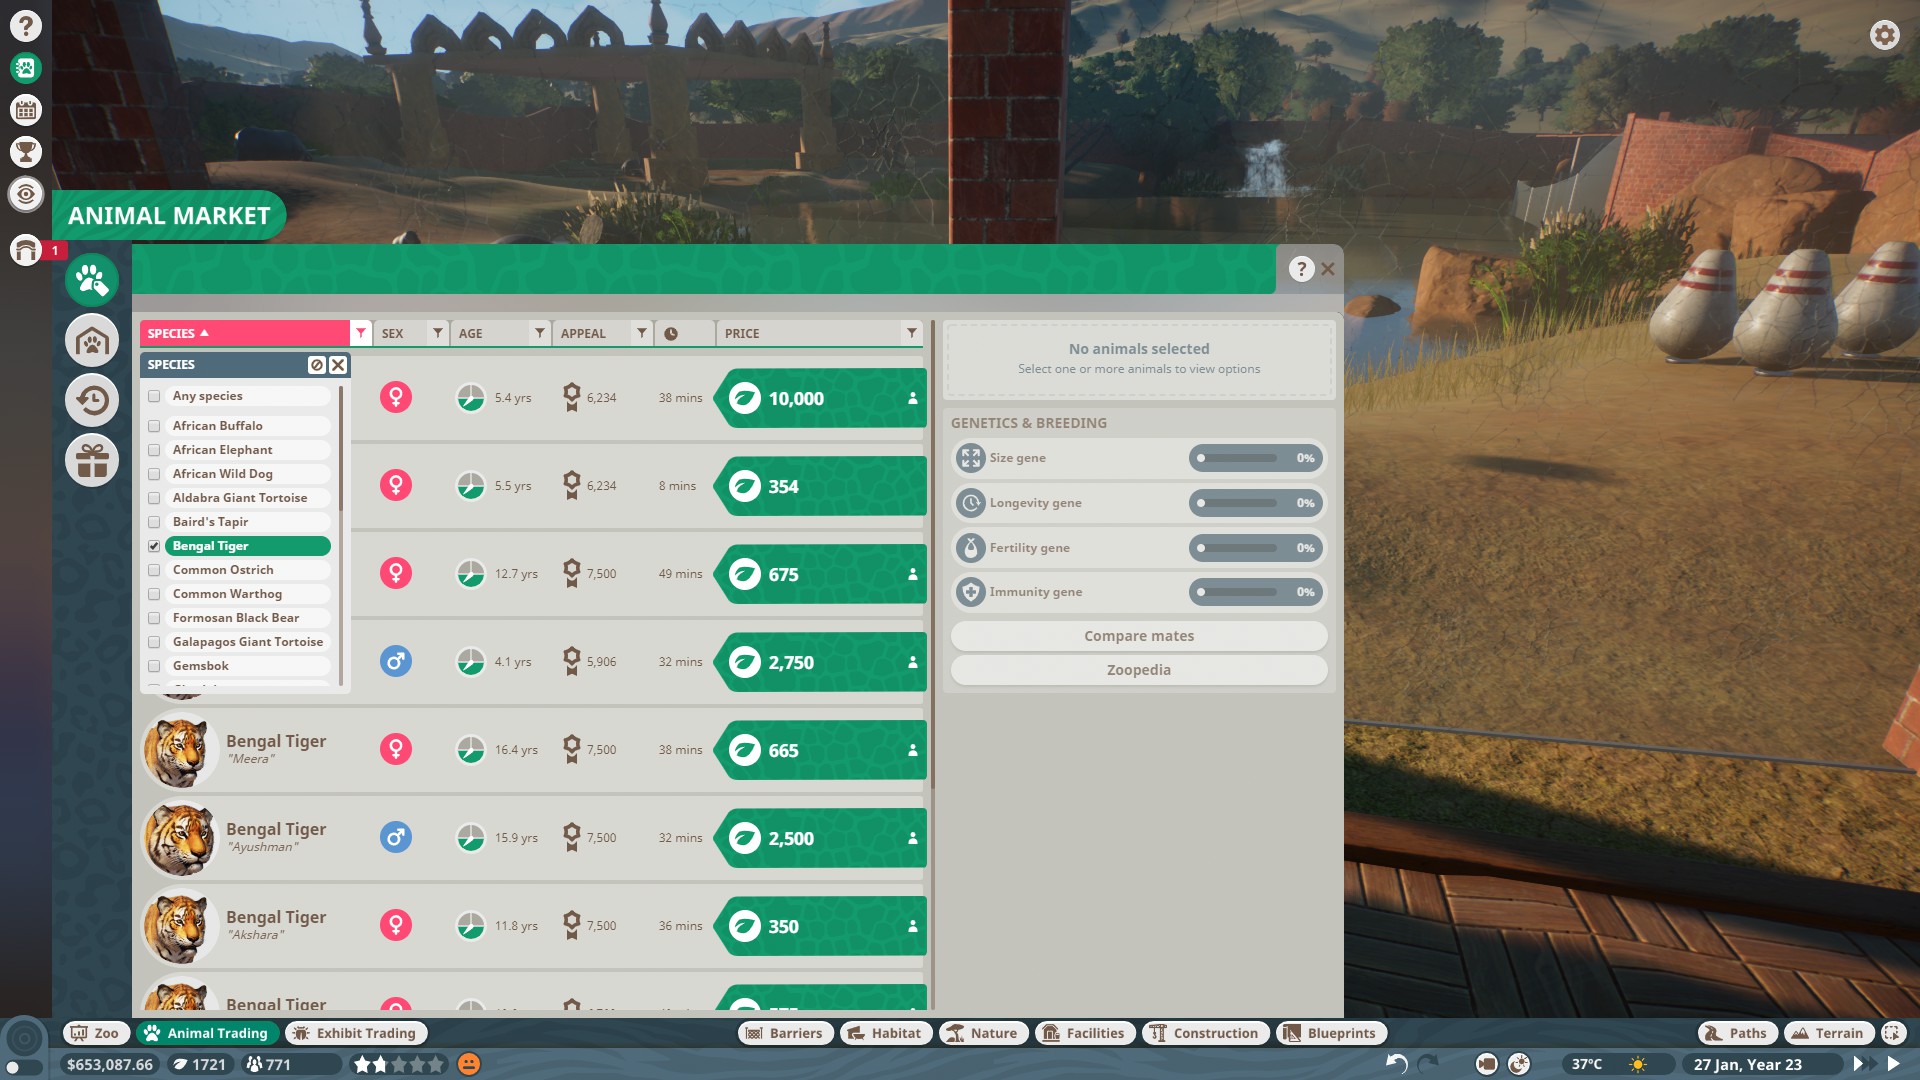
Task: Open the Sex column filter dropdown
Action: tap(437, 333)
